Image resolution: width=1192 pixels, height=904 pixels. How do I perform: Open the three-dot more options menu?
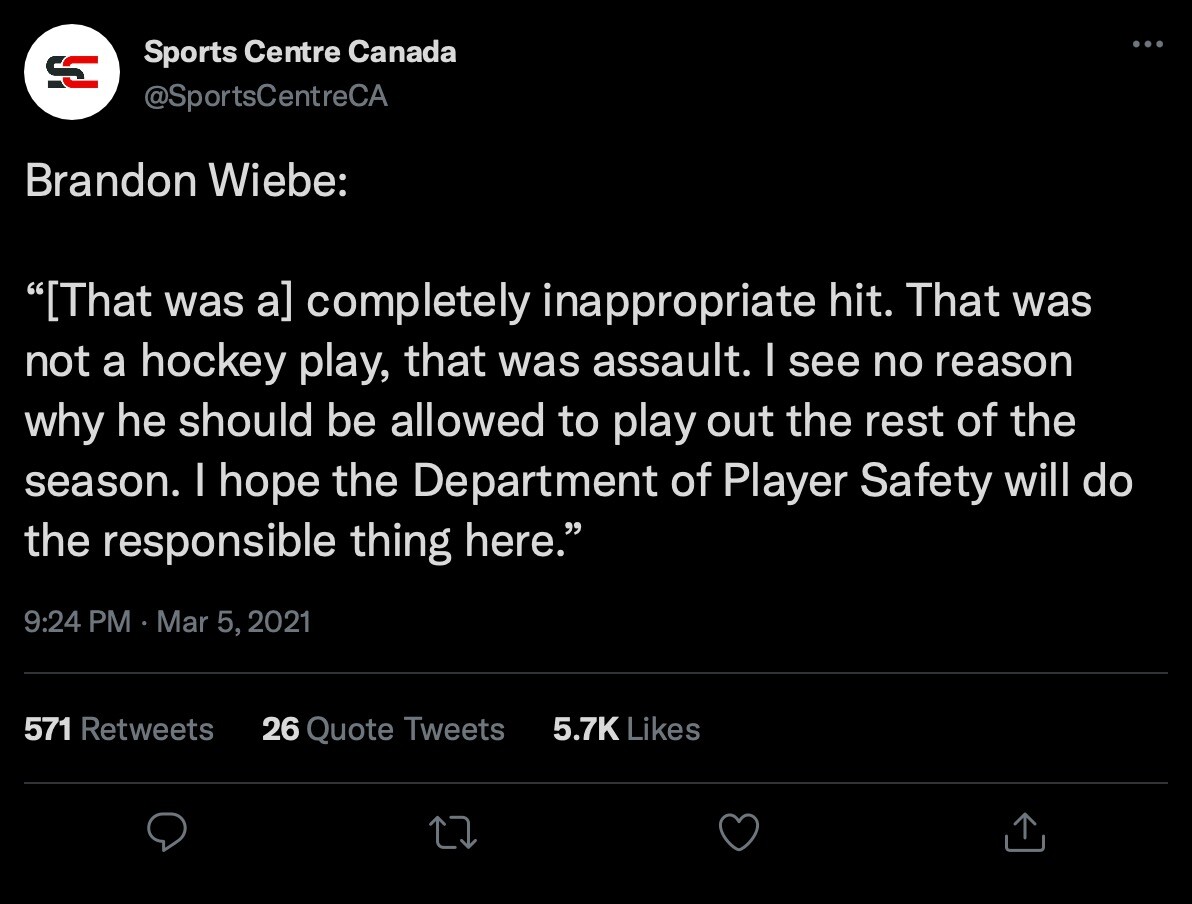(1147, 45)
